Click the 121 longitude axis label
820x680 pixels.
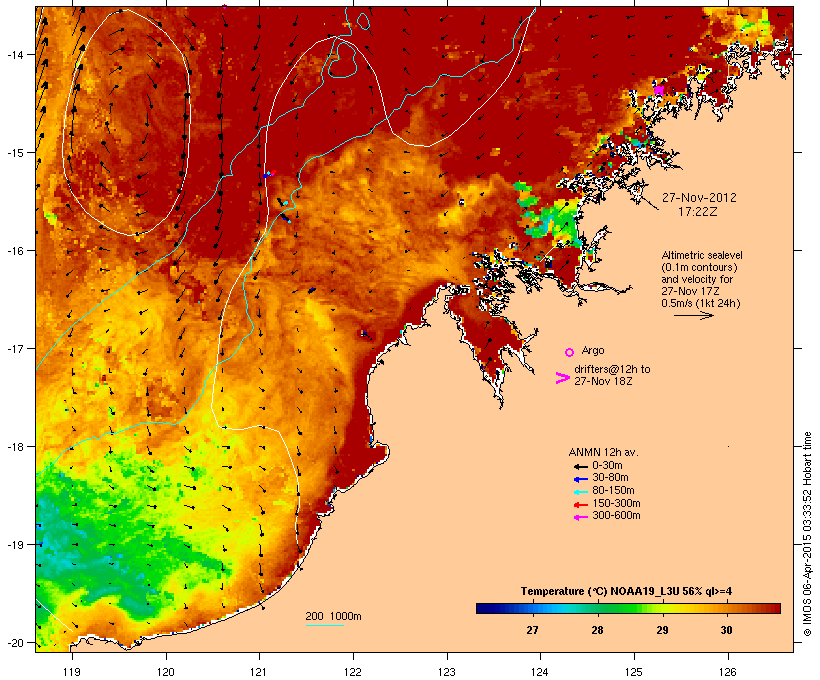pyautogui.click(x=259, y=672)
